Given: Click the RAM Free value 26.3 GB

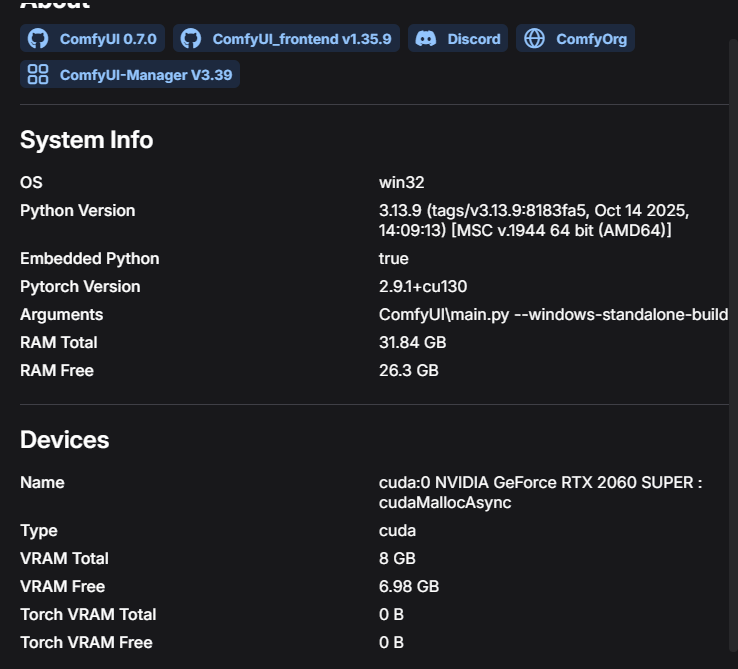Looking at the screenshot, I should [408, 370].
